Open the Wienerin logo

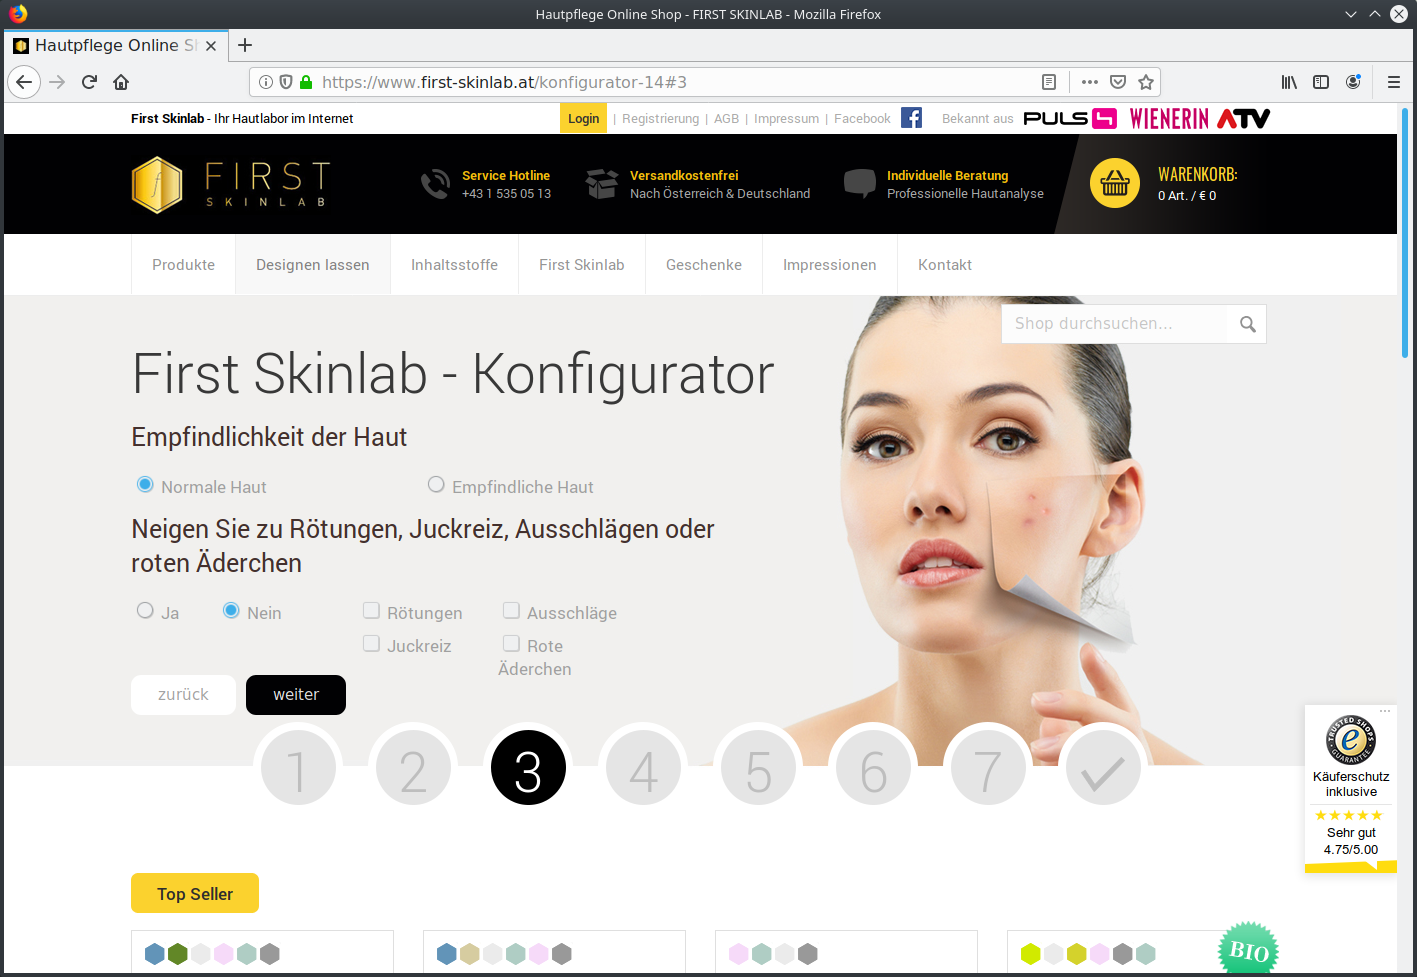coord(1169,118)
